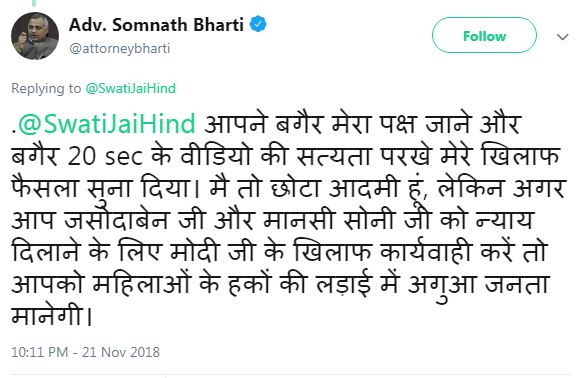Click the word जसोदाबेन in the tweet
The image size is (586, 378).
(117, 220)
